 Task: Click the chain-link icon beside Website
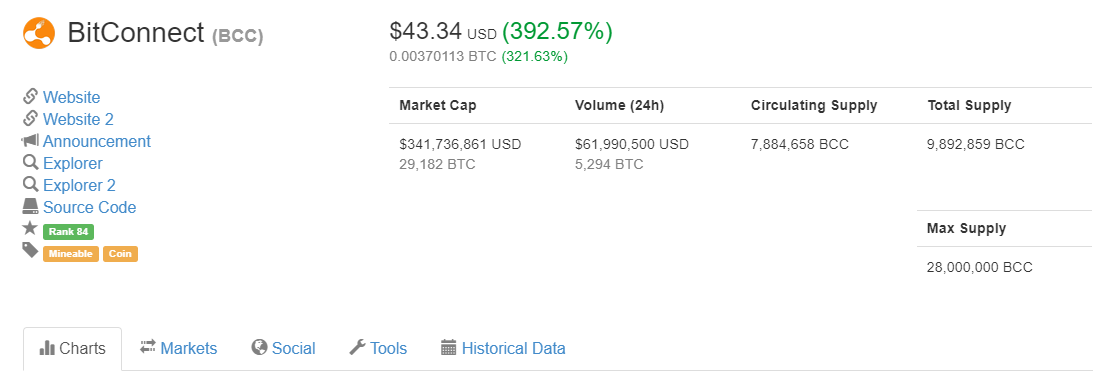point(30,96)
